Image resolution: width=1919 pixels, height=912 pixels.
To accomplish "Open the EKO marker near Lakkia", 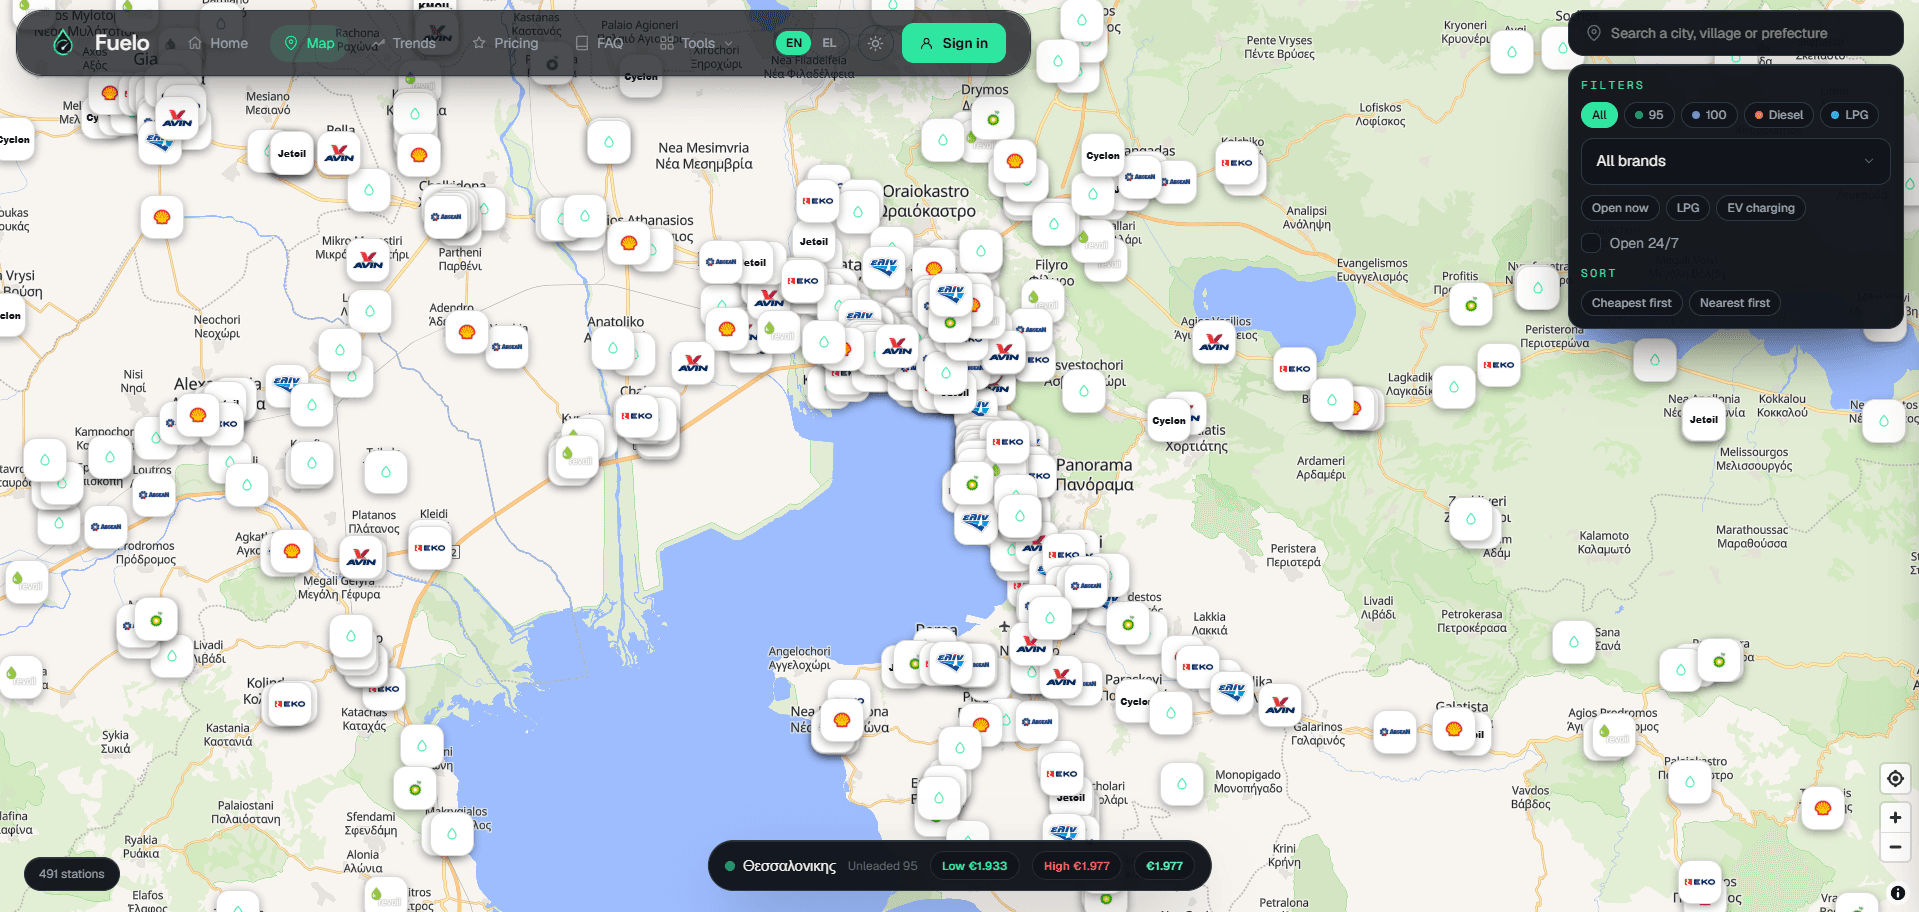I will click(x=1198, y=667).
